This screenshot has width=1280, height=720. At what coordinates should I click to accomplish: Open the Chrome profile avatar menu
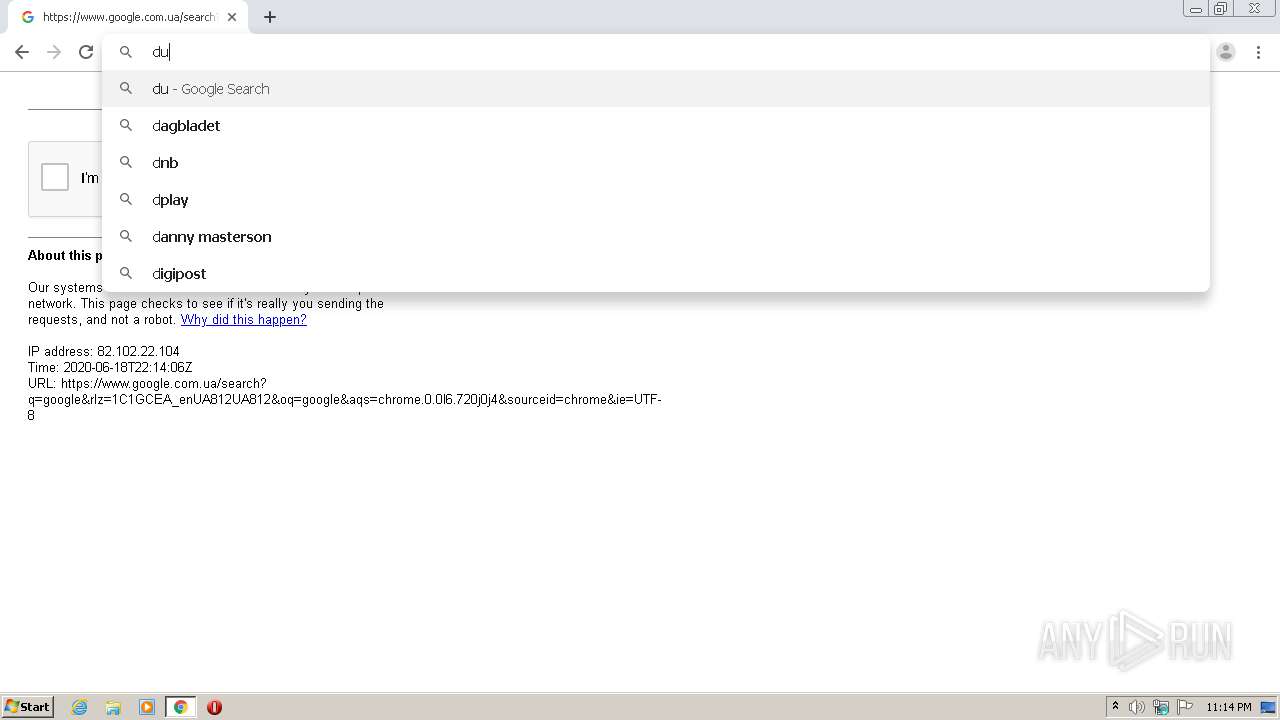point(1226,52)
